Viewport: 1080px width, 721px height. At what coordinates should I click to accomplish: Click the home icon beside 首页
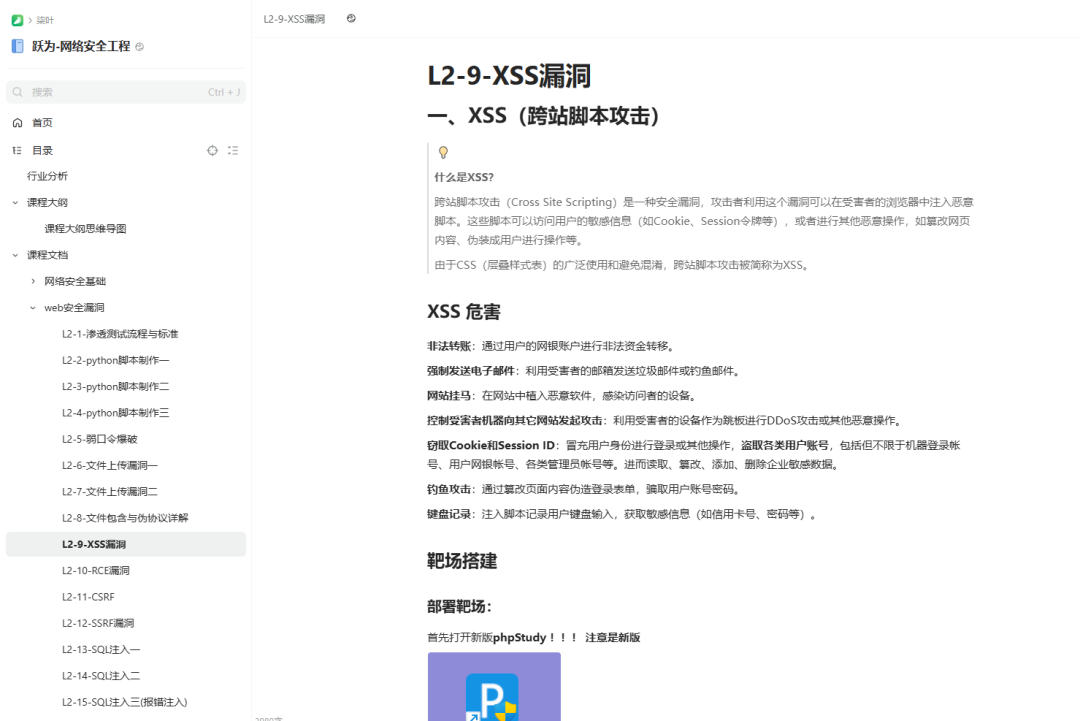pos(18,123)
